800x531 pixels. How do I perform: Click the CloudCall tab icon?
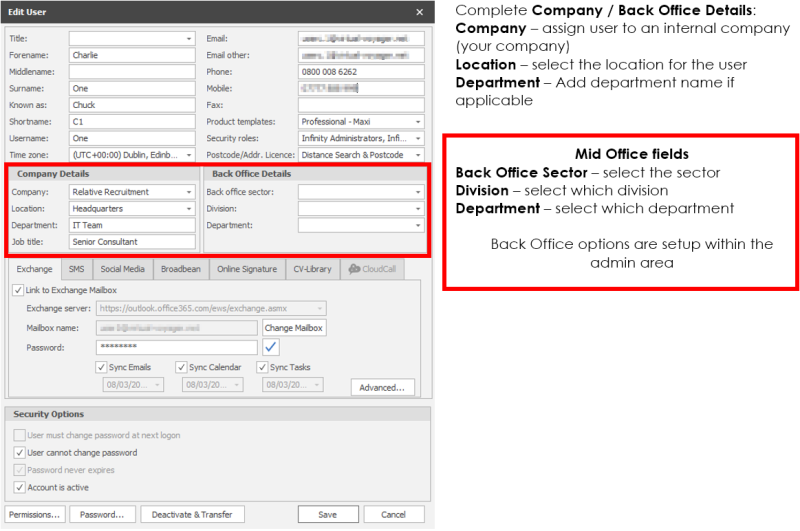pos(355,269)
